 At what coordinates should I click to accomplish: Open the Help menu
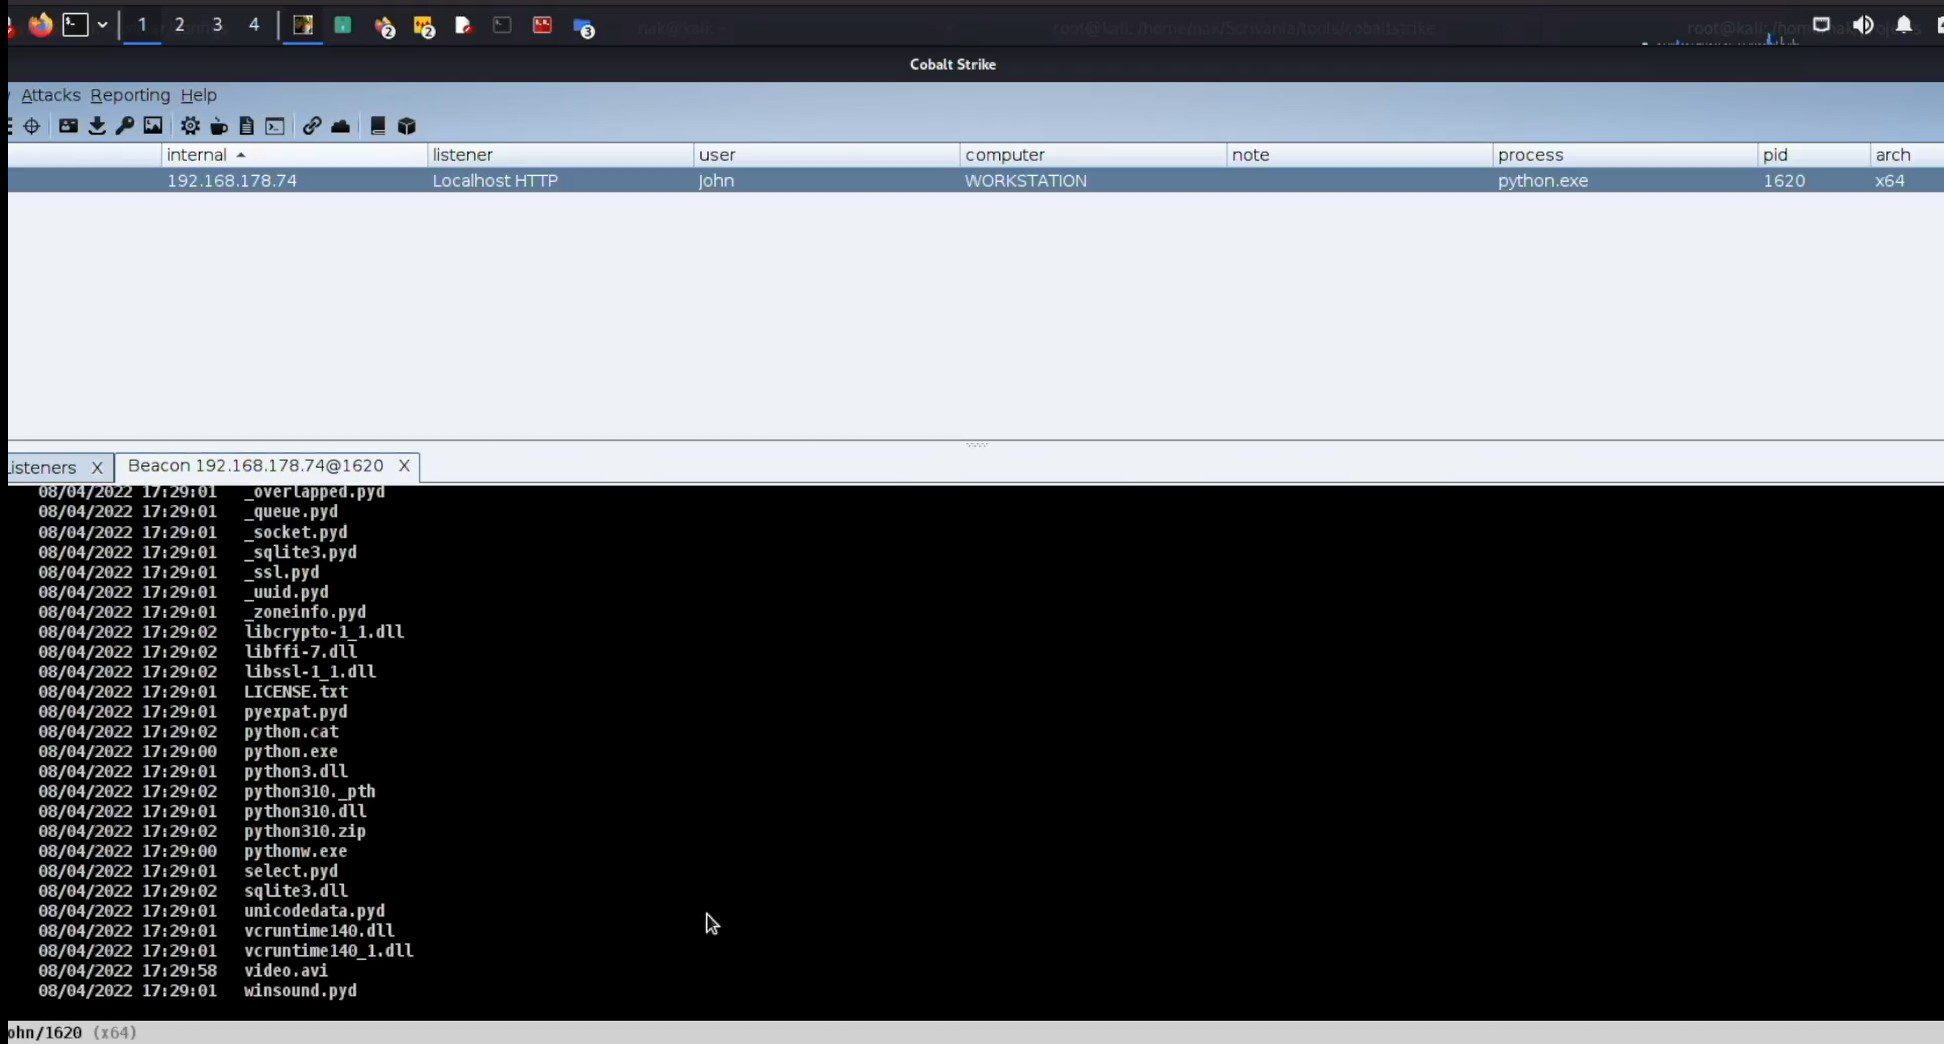[198, 95]
